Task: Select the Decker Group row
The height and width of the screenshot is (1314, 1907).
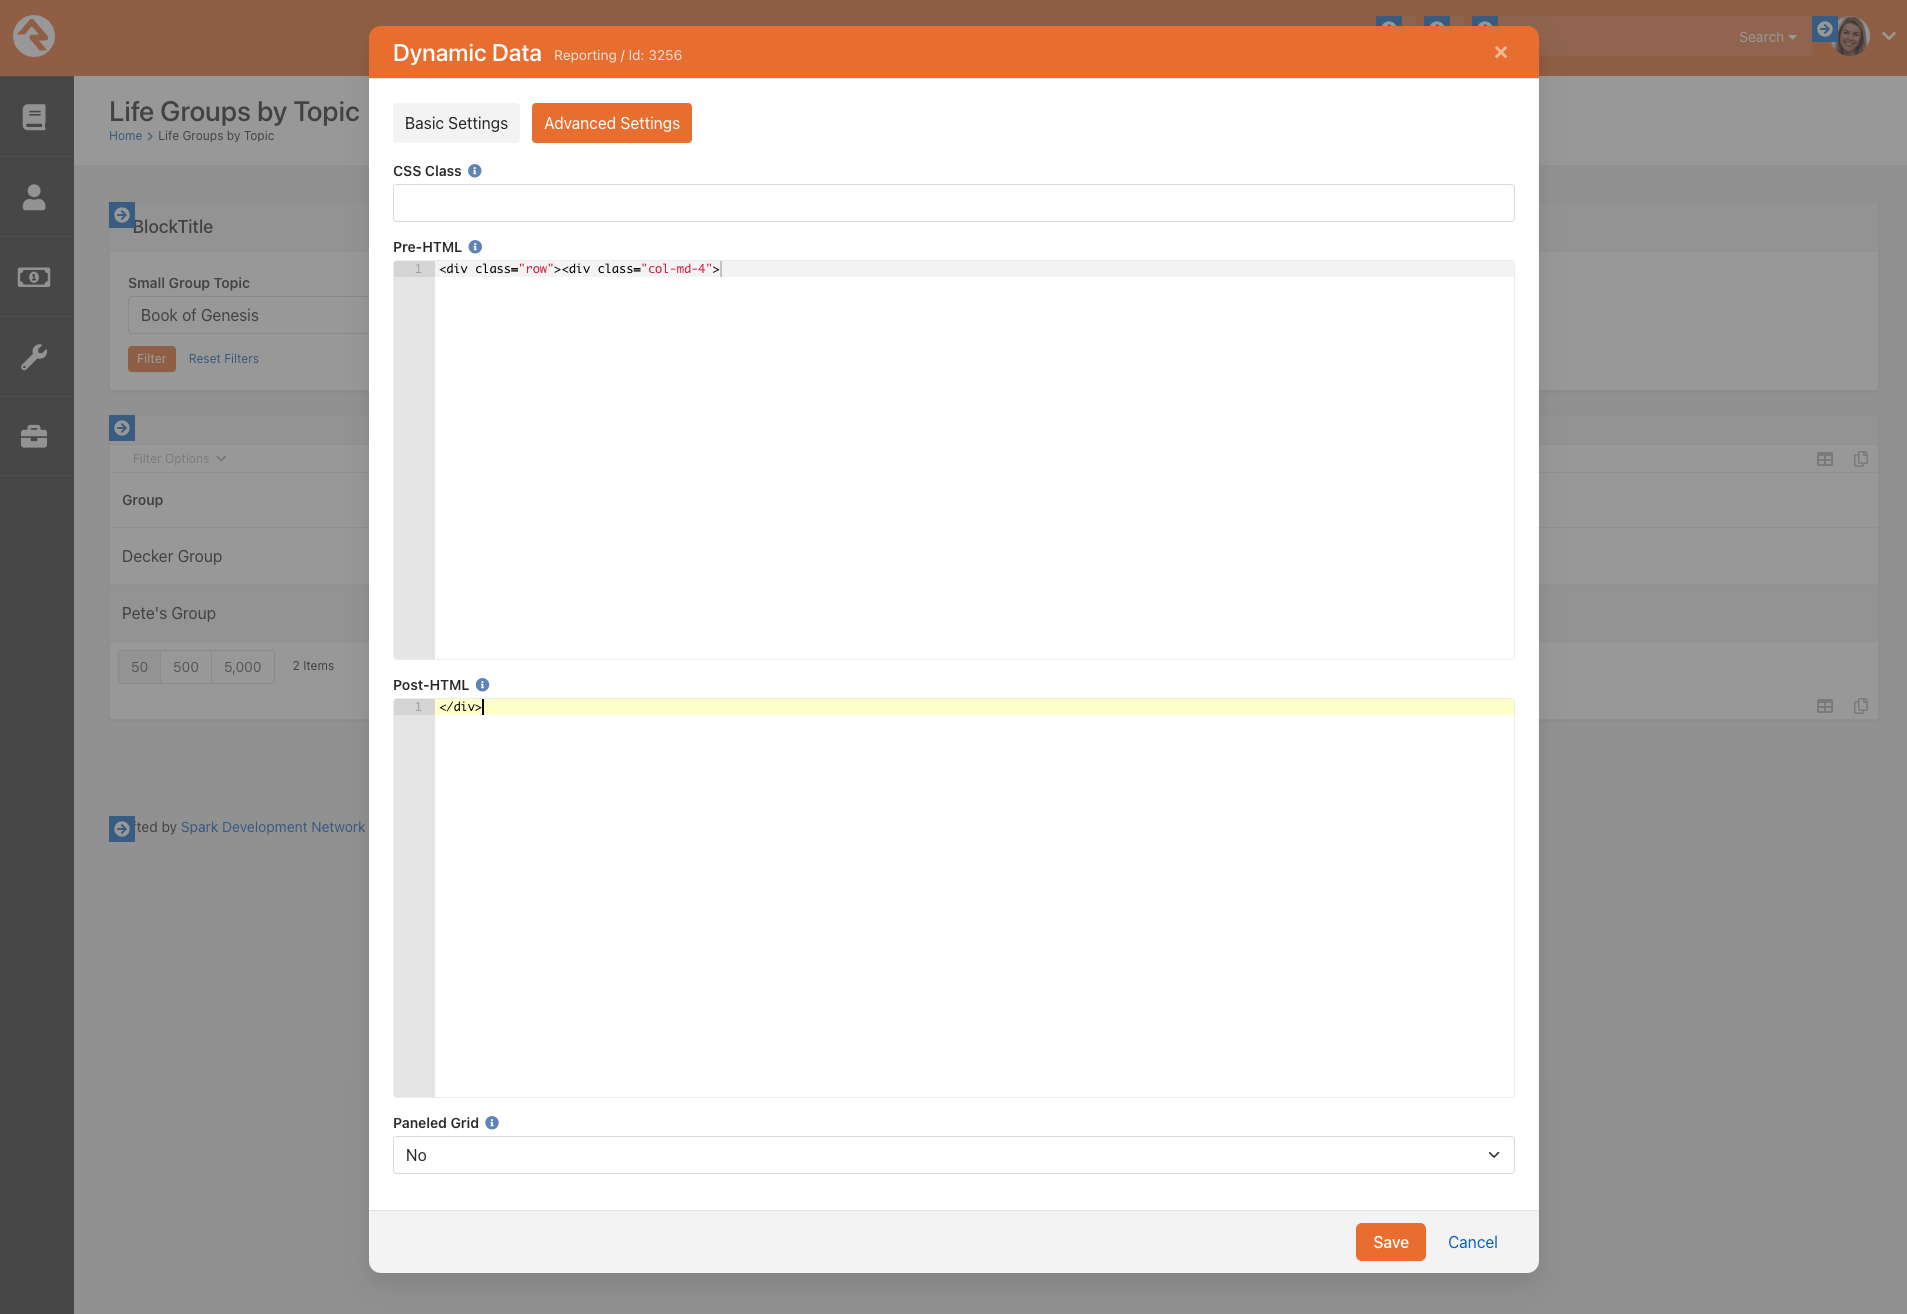Action: pyautogui.click(x=240, y=556)
